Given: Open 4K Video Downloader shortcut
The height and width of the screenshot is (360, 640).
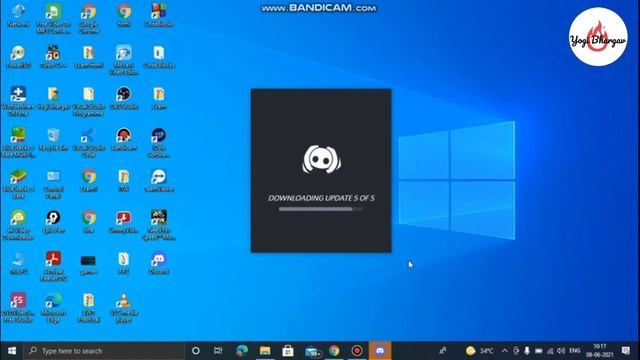Looking at the screenshot, I should coord(18,224).
